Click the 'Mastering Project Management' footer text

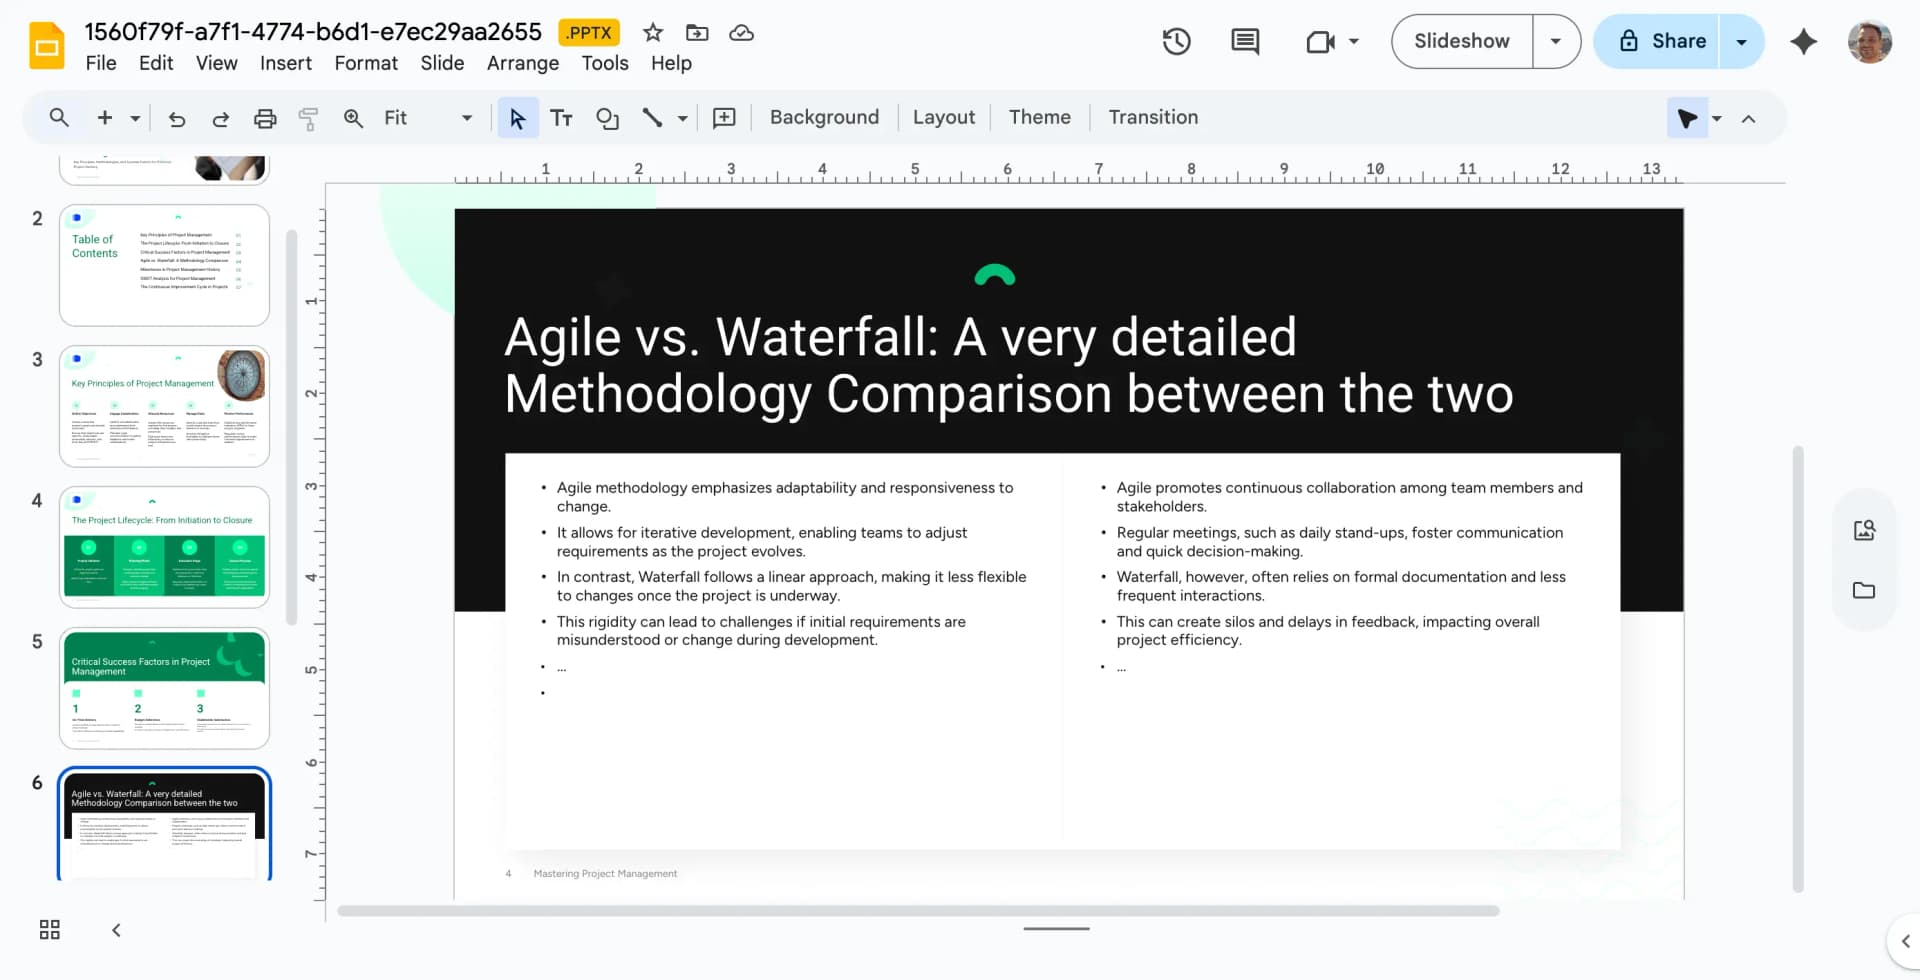point(605,874)
